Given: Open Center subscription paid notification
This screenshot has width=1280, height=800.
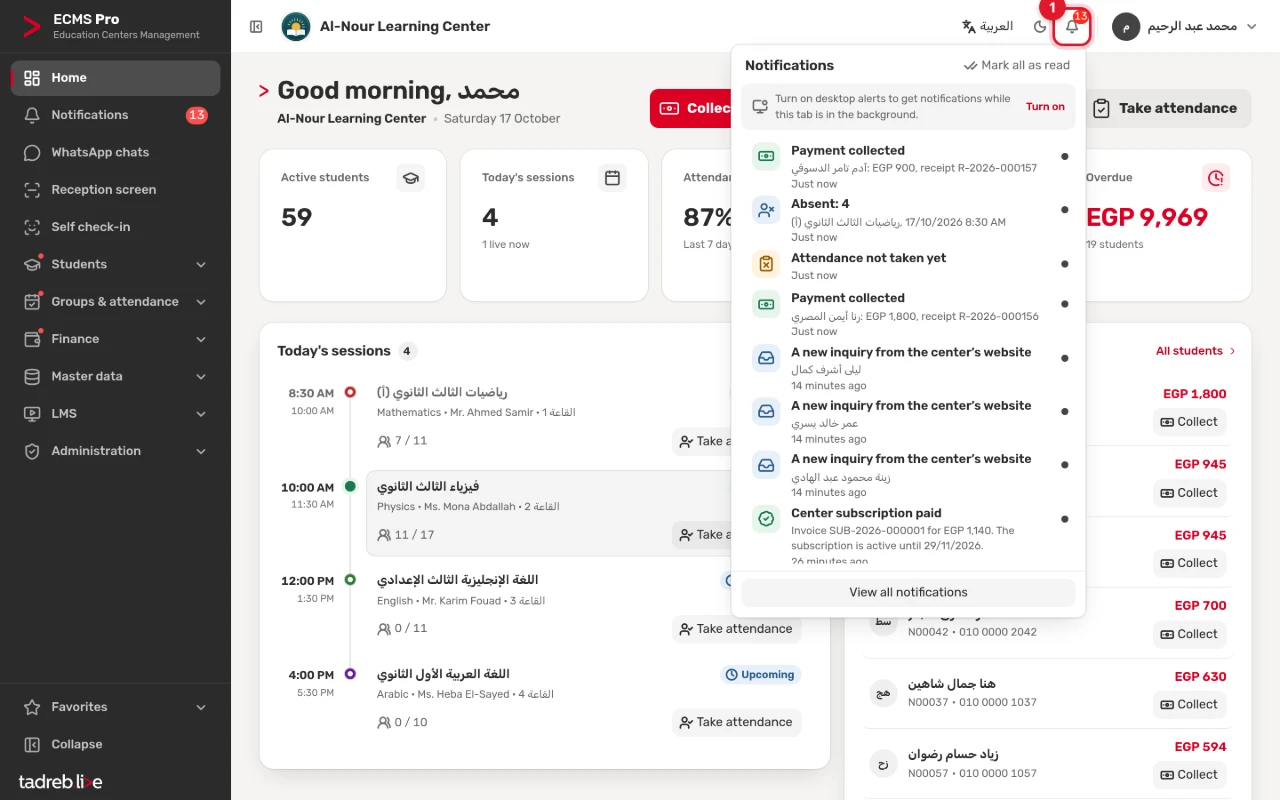Looking at the screenshot, I should [x=908, y=536].
